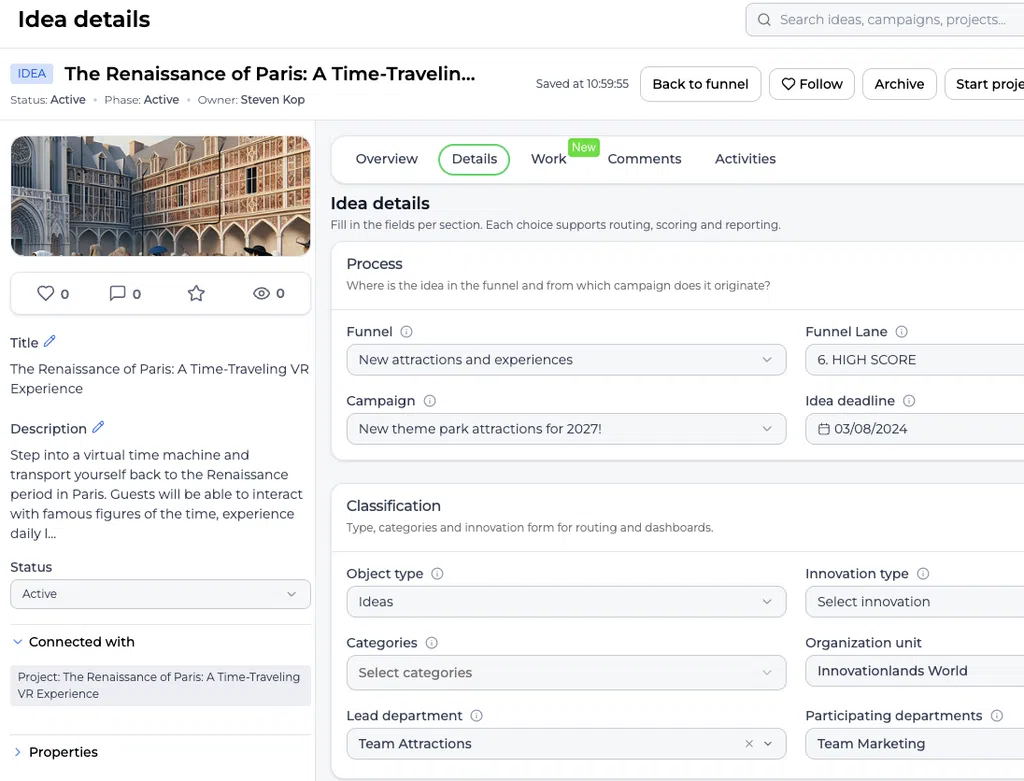1024x781 pixels.
Task: Show info for the Funnel Lane field
Action: pos(901,332)
